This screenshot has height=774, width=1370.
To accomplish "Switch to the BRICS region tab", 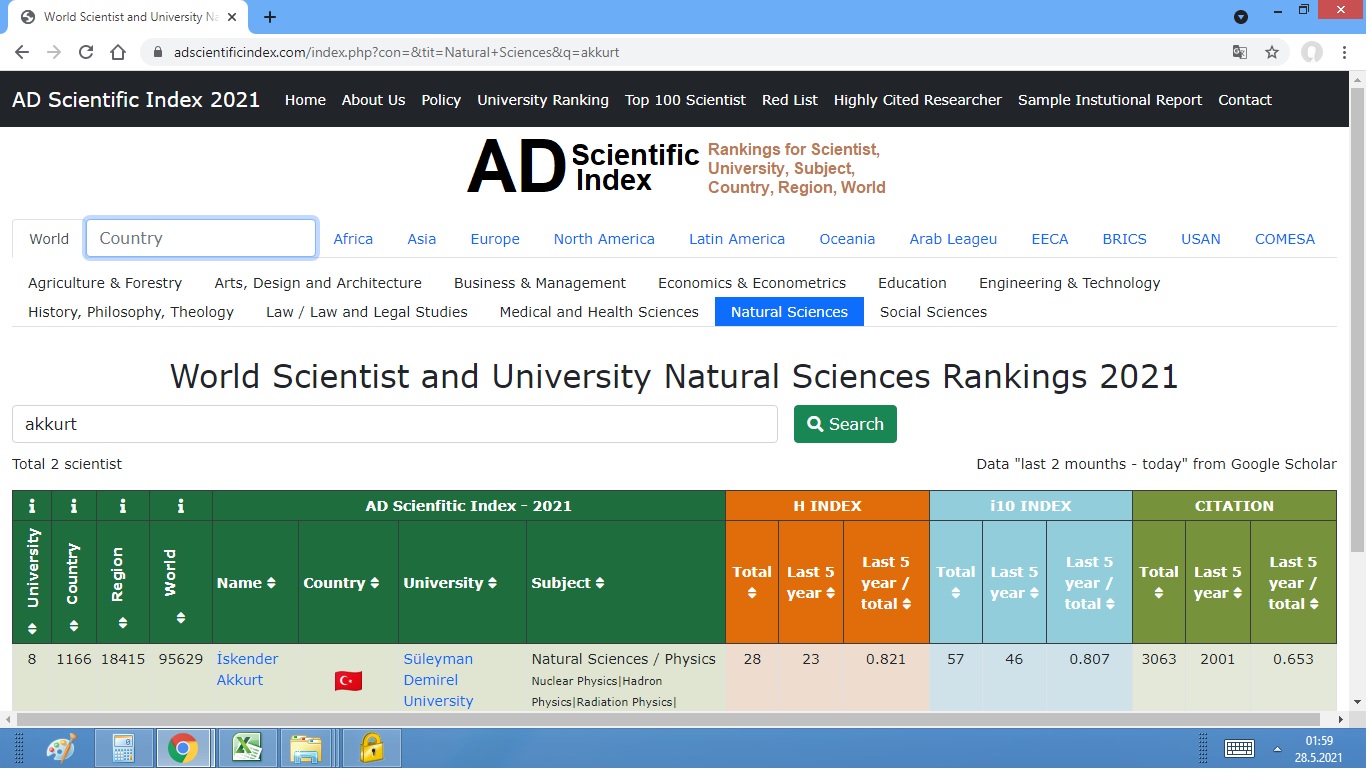I will [x=1125, y=239].
